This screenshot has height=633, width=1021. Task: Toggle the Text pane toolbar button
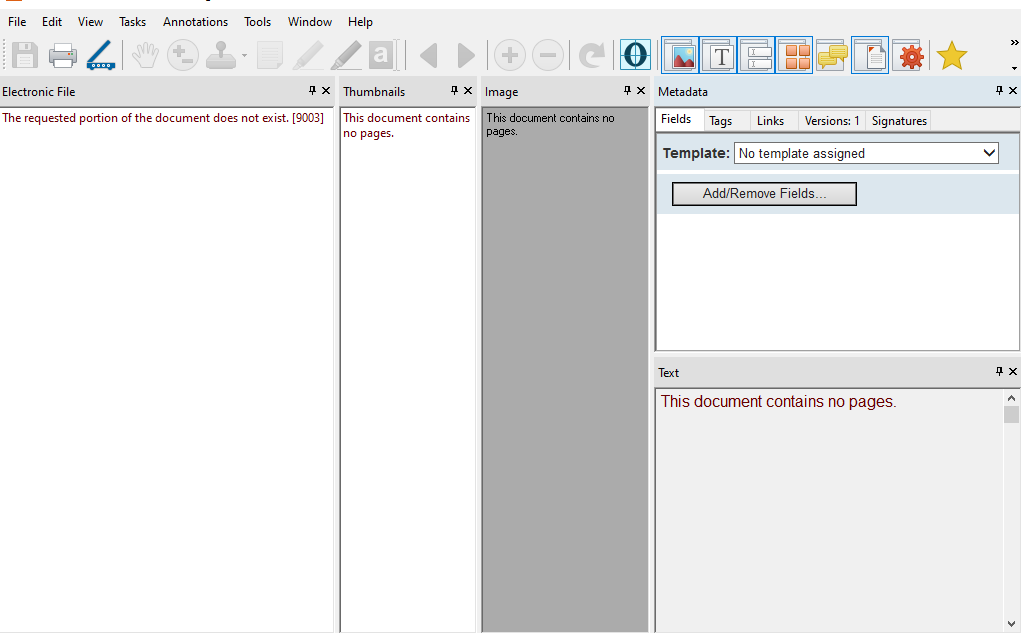pyautogui.click(x=718, y=56)
